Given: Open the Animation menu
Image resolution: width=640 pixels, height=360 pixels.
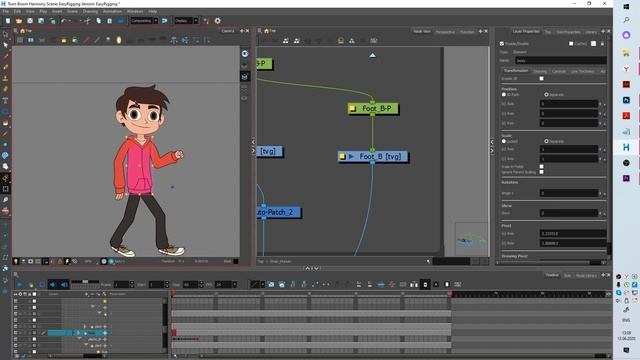Looking at the screenshot, I should pyautogui.click(x=112, y=11).
